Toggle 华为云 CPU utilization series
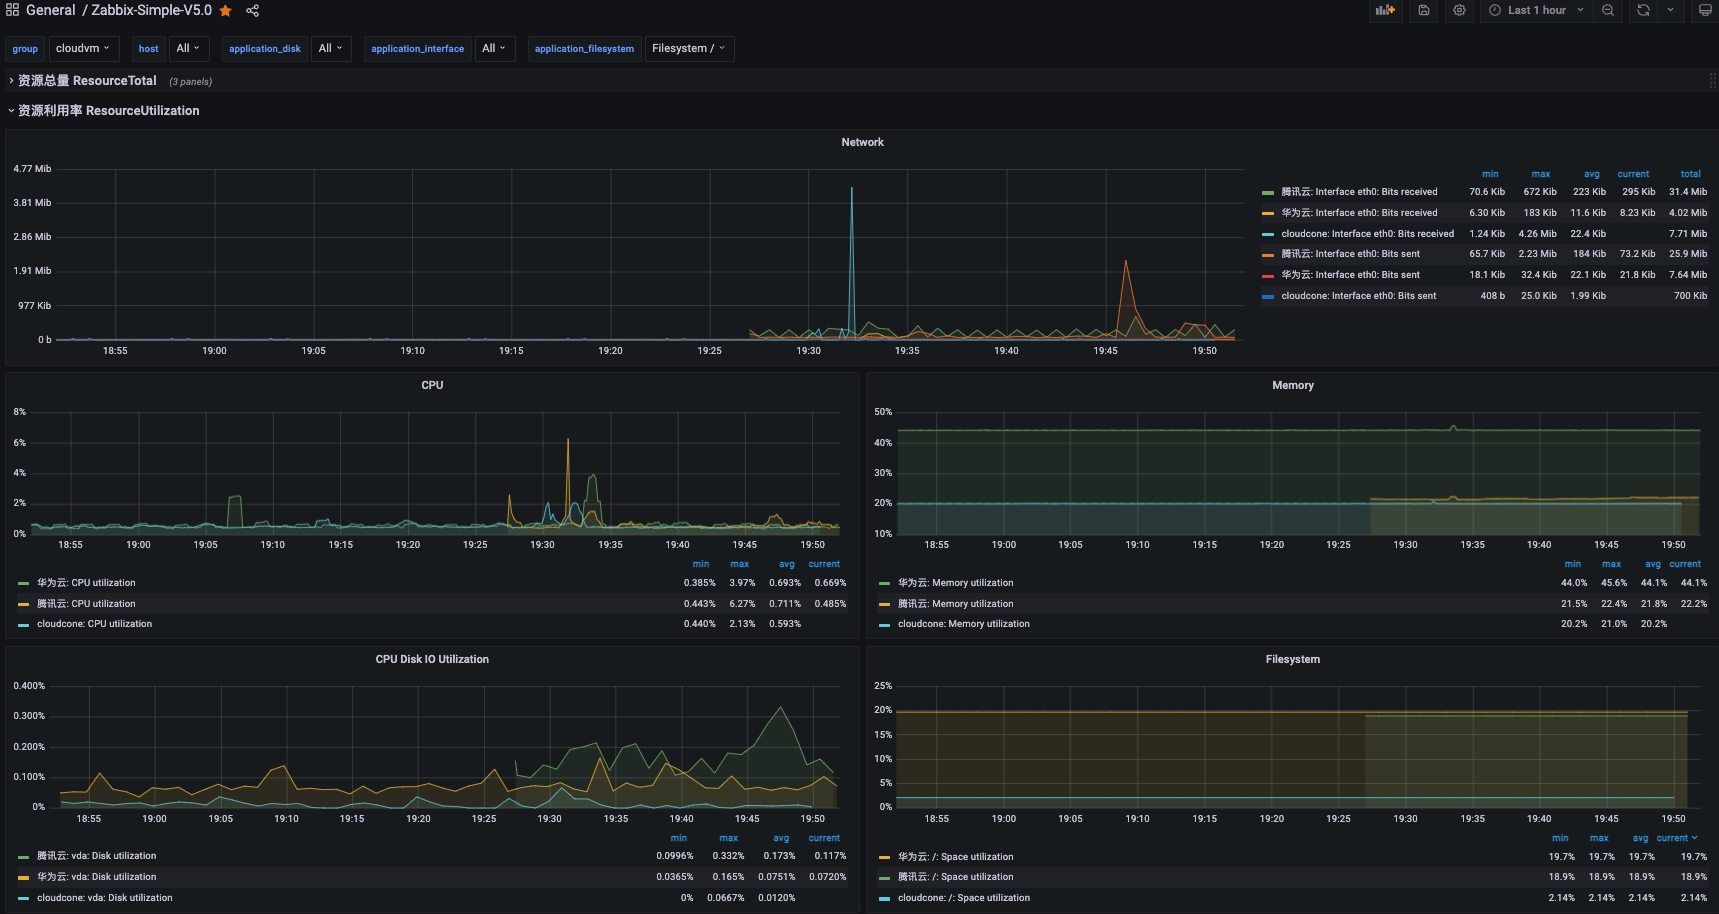 coord(86,583)
